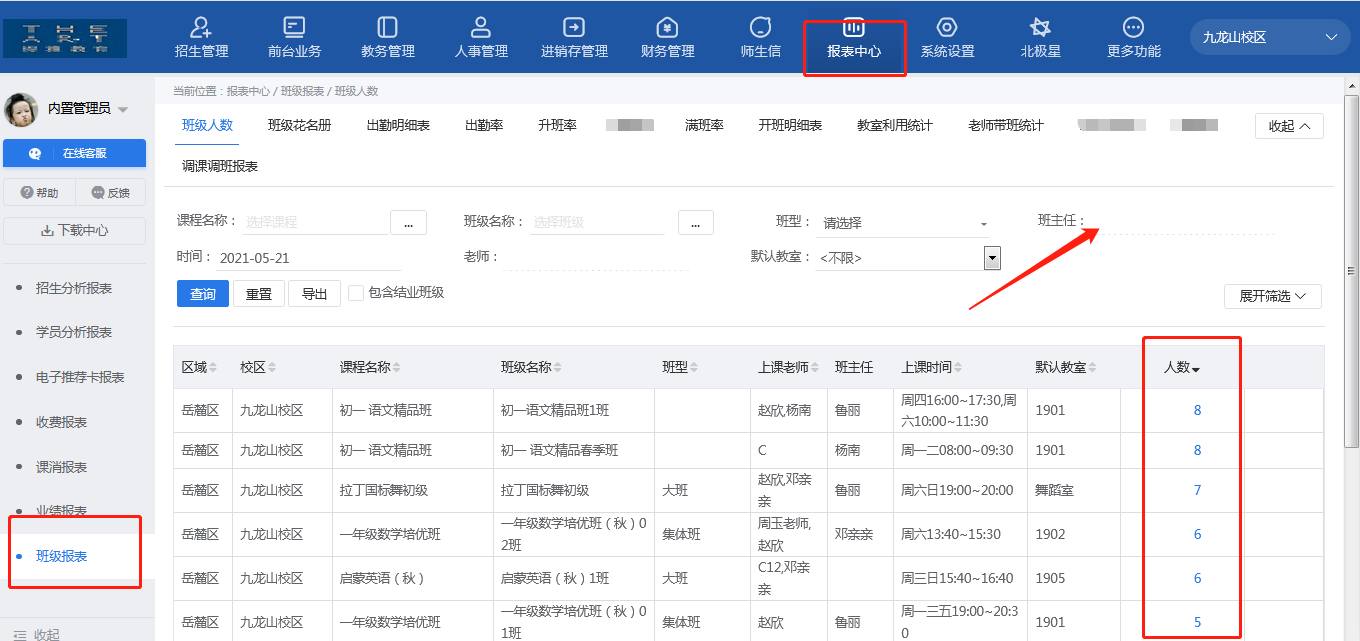Switch to 教室利用统计 tab
Viewport: 1360px width, 641px height.
895,125
